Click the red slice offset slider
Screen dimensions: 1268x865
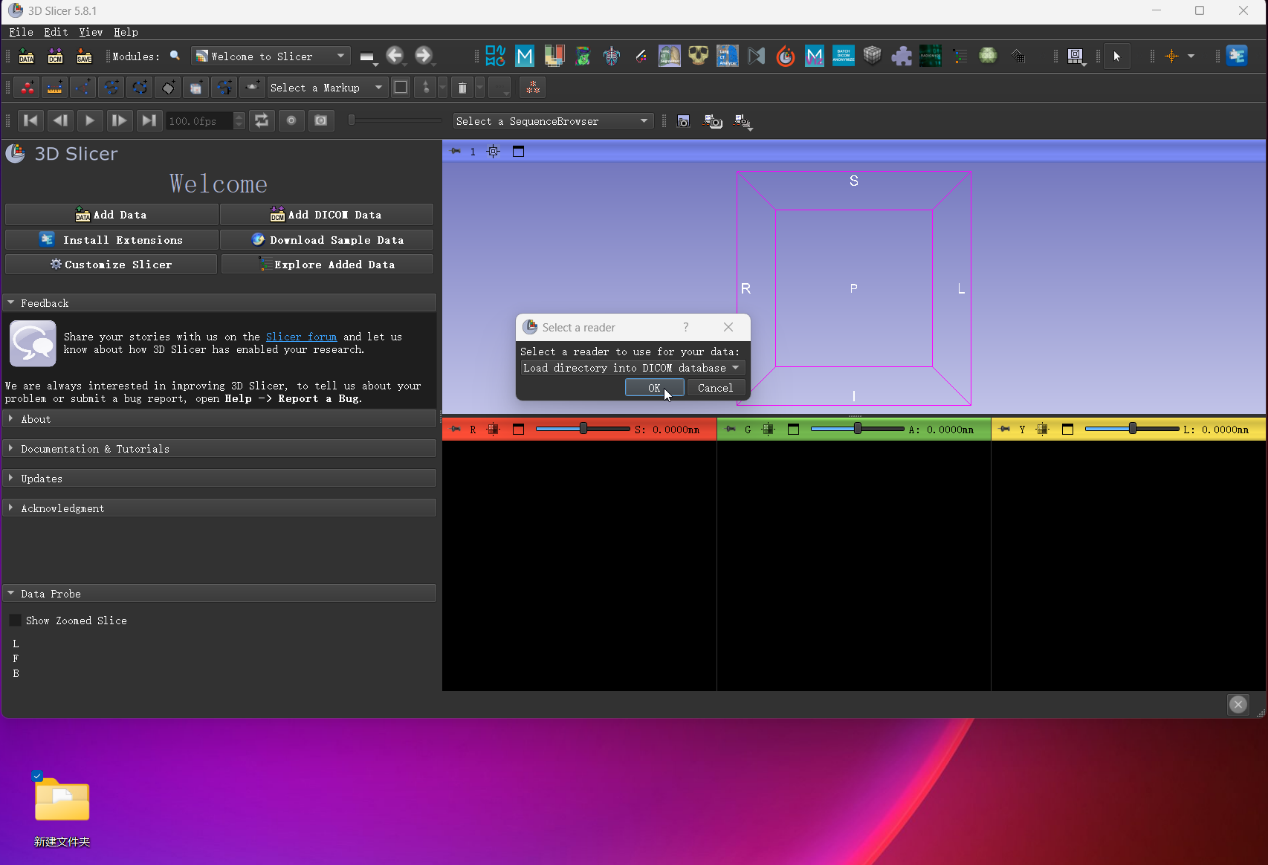(x=583, y=429)
